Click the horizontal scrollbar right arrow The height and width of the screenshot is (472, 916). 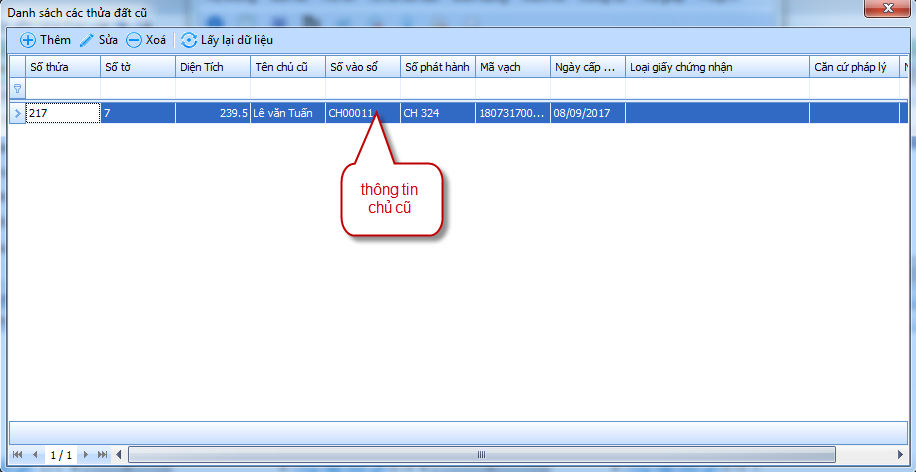pos(904,455)
